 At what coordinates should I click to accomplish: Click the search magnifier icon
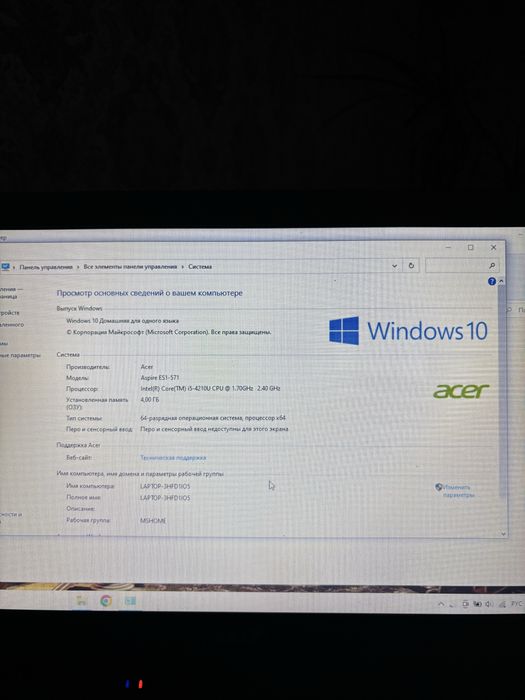click(x=492, y=266)
